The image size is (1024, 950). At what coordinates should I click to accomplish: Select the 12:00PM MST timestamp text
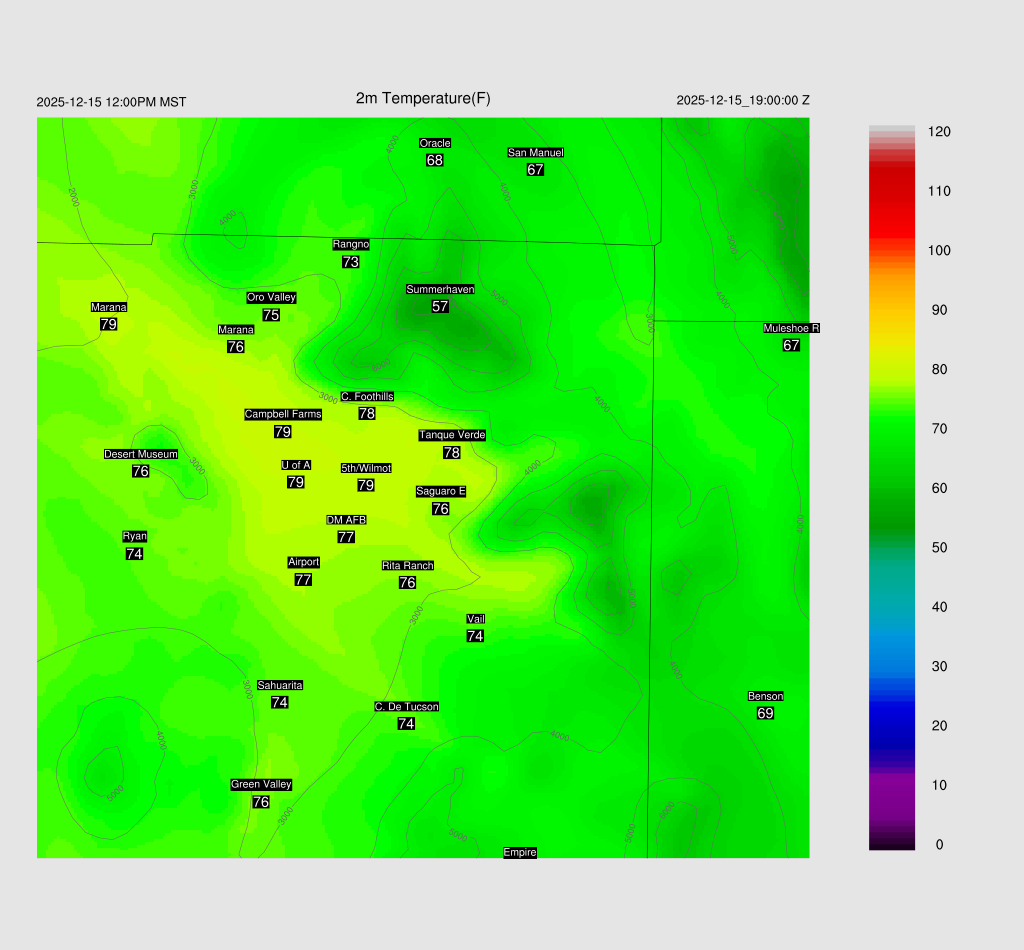tap(111, 102)
